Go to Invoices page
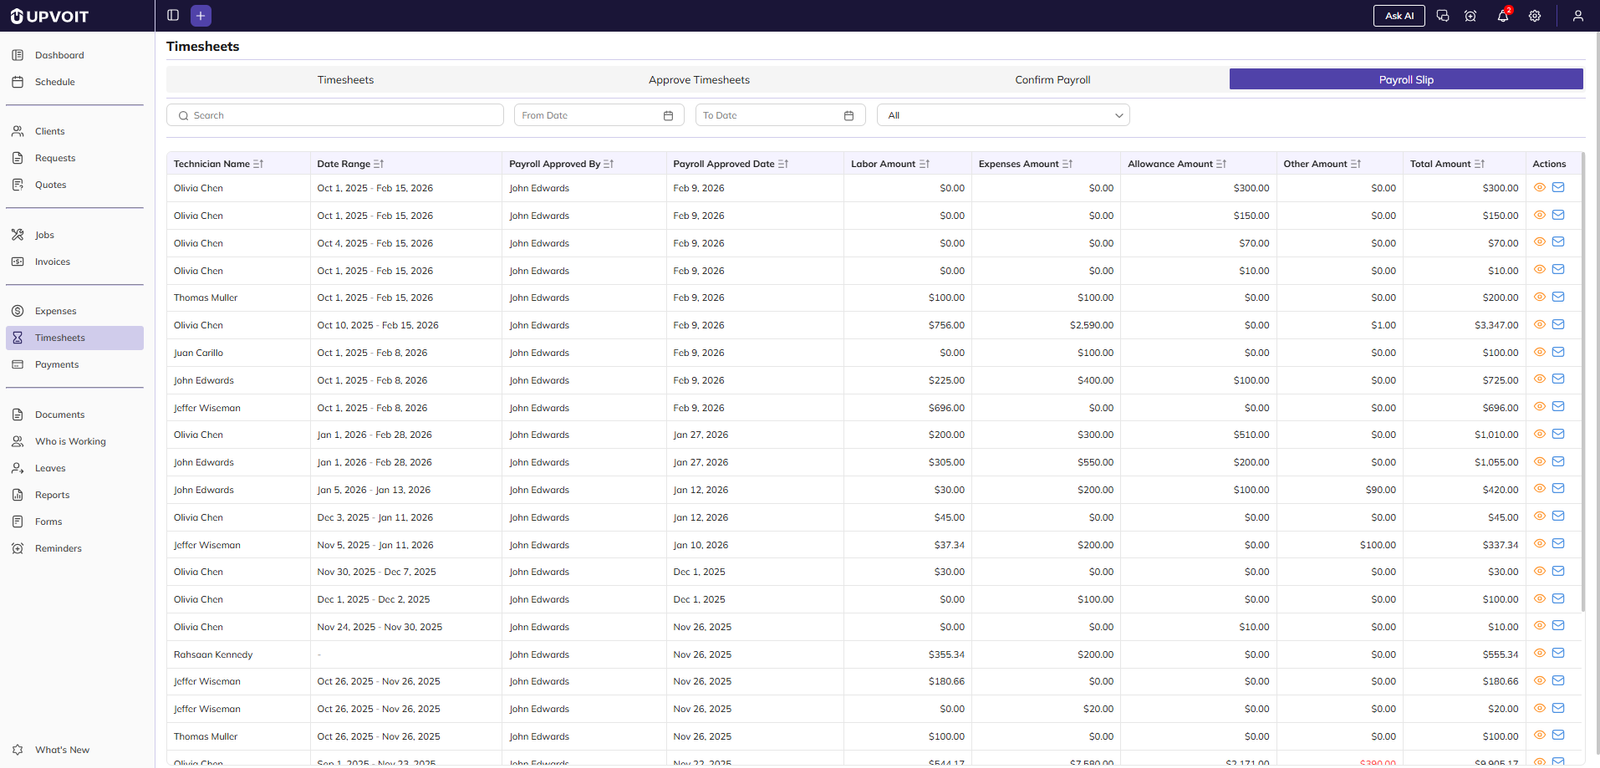Image resolution: width=1600 pixels, height=768 pixels. click(75, 262)
